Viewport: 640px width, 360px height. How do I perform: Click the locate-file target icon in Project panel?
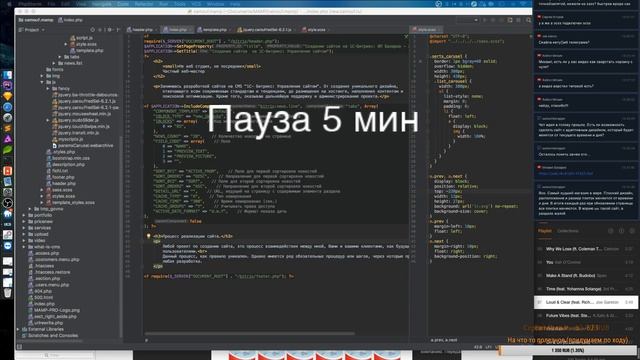pyautogui.click(x=93, y=30)
